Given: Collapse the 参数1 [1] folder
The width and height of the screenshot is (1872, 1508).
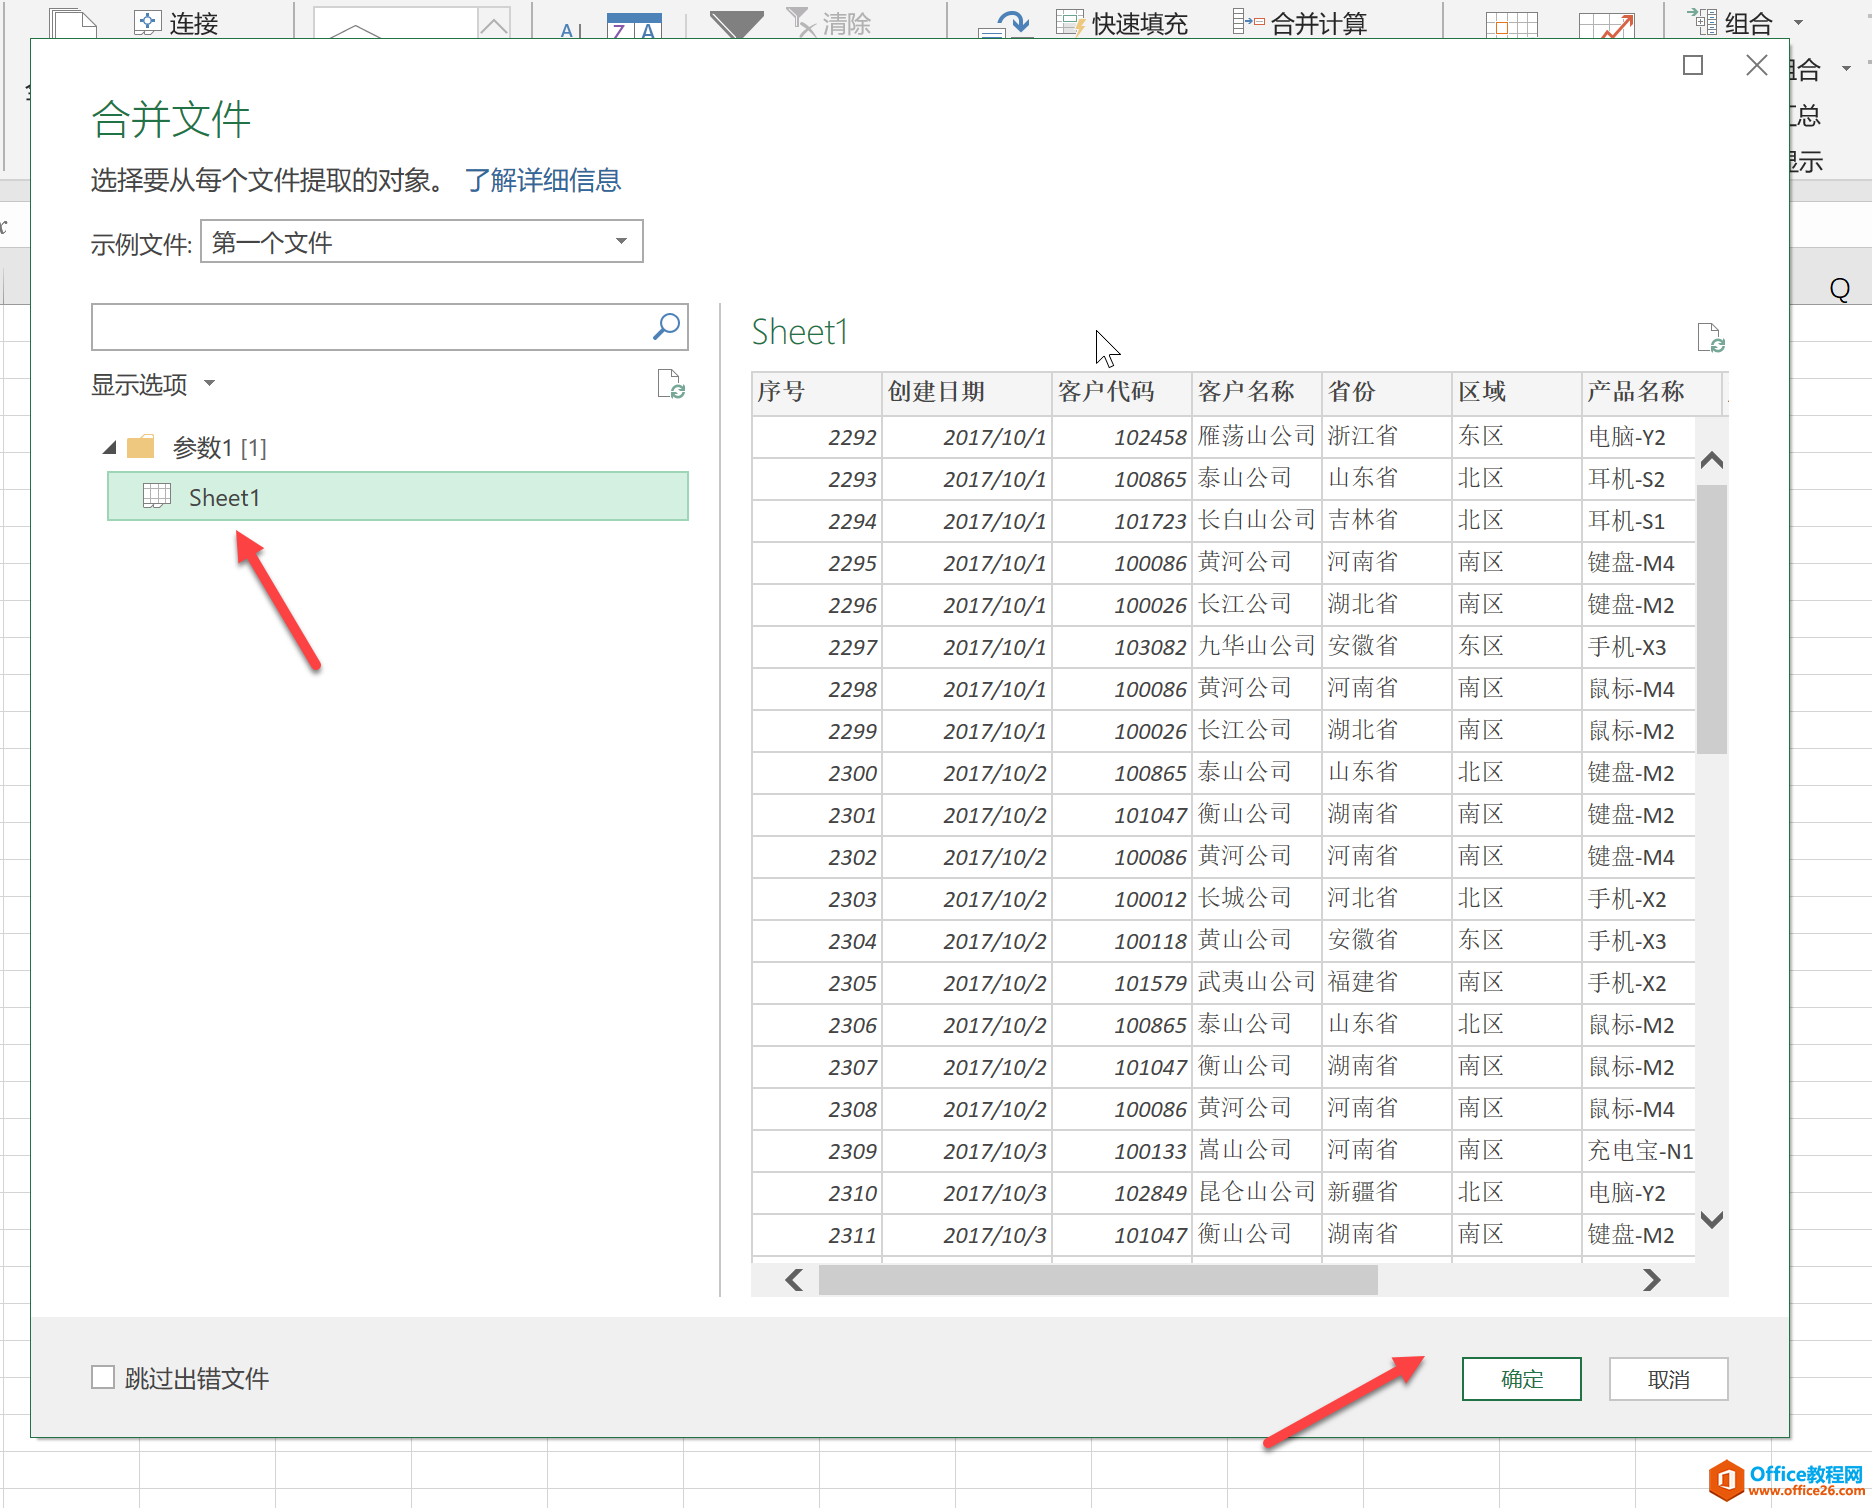Looking at the screenshot, I should pyautogui.click(x=110, y=447).
